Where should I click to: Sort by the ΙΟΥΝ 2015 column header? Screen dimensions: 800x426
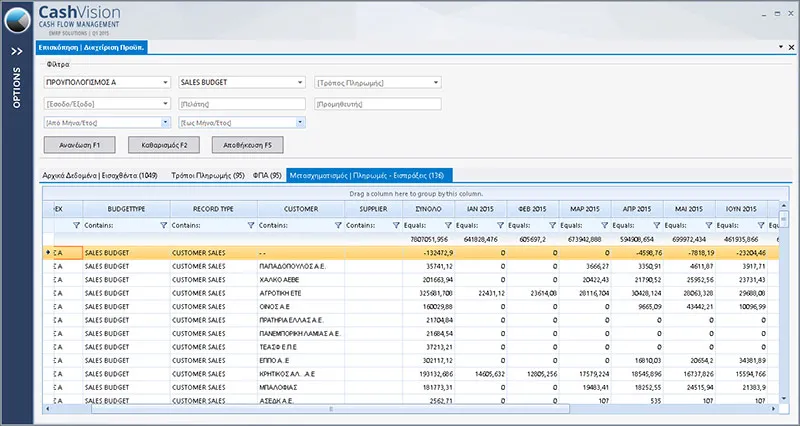pyautogui.click(x=741, y=209)
